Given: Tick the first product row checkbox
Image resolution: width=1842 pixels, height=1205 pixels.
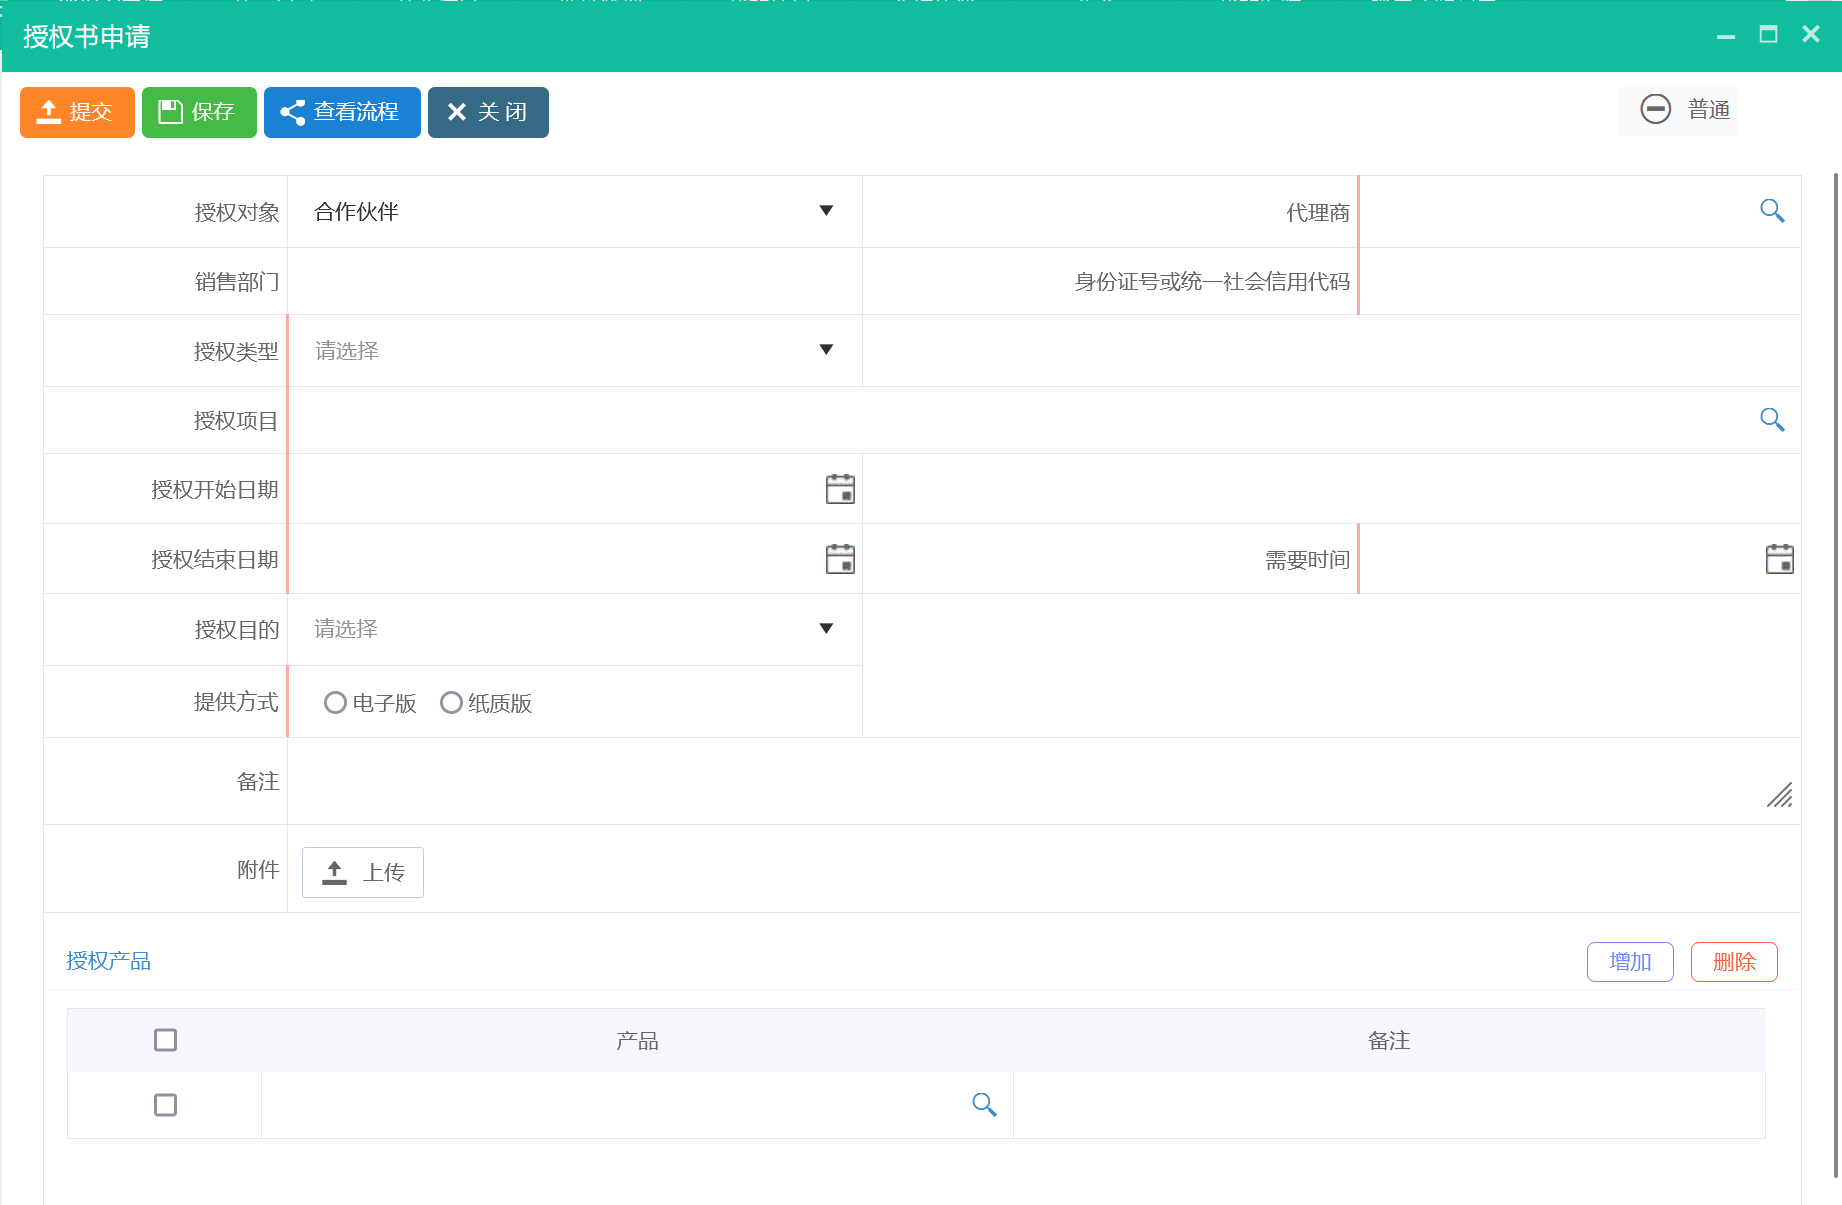Looking at the screenshot, I should click(x=166, y=1105).
